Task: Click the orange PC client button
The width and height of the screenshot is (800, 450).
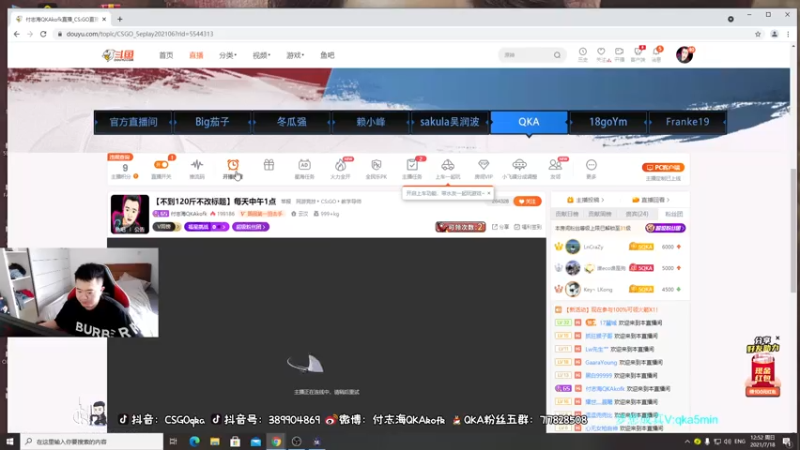Action: (663, 167)
